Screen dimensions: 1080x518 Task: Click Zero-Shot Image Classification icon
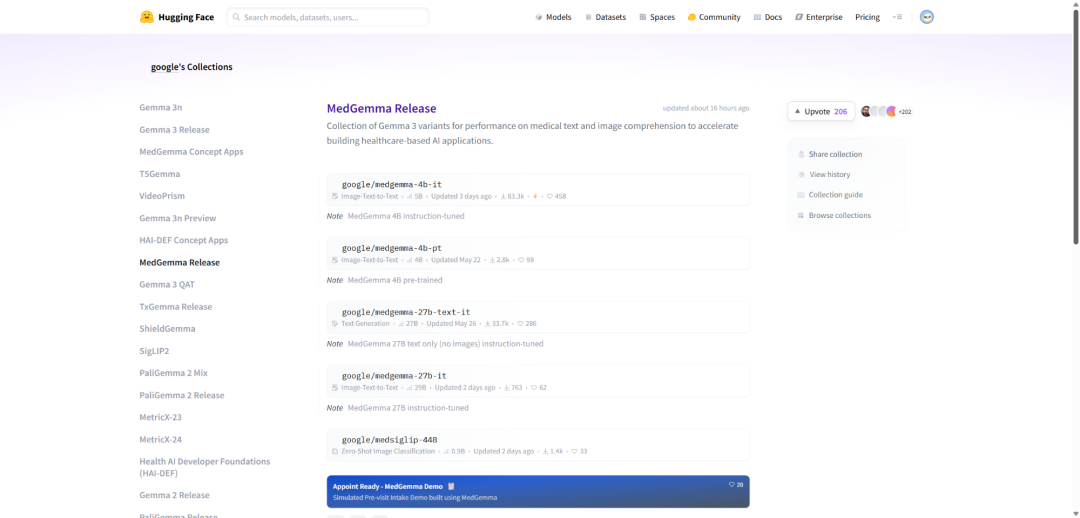335,452
